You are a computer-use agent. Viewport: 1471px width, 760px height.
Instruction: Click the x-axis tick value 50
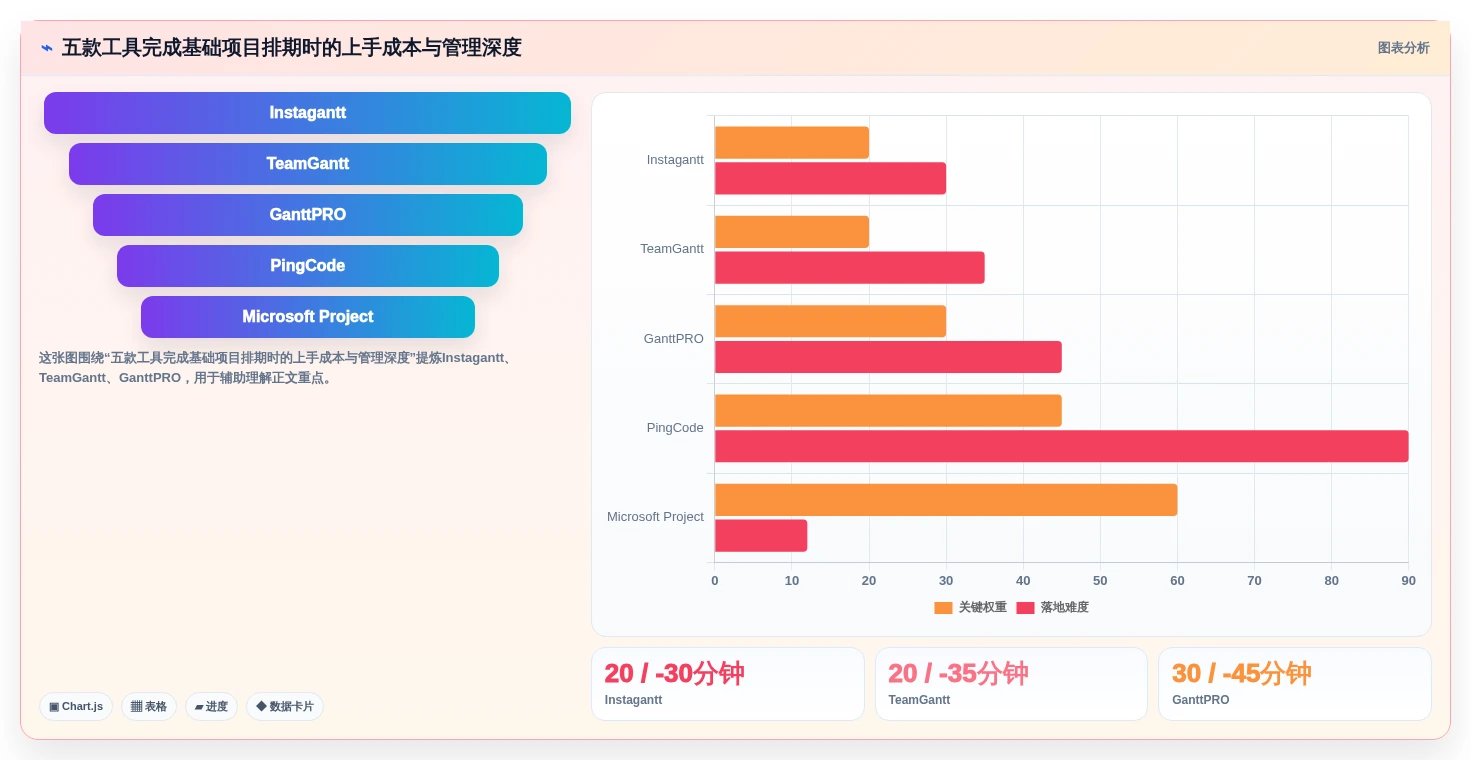1100,581
